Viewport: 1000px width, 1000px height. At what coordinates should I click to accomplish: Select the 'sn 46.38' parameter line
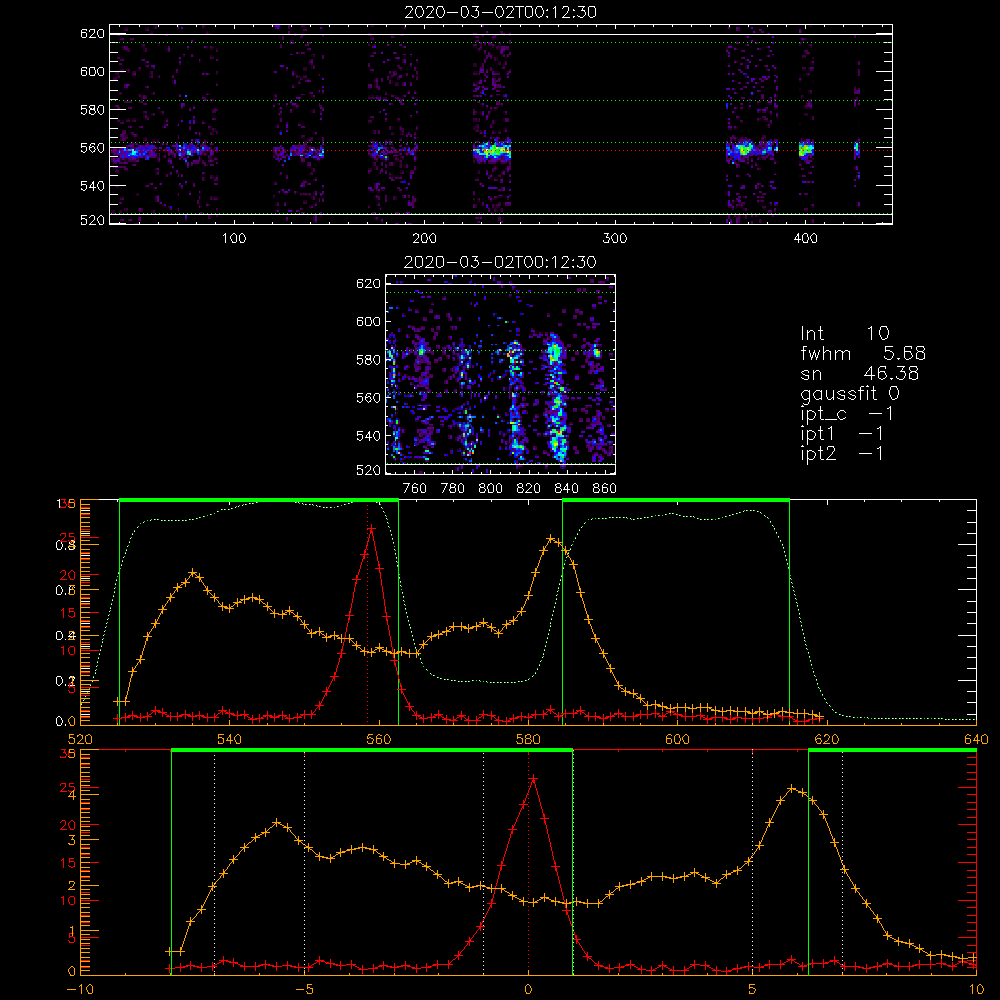tap(859, 373)
